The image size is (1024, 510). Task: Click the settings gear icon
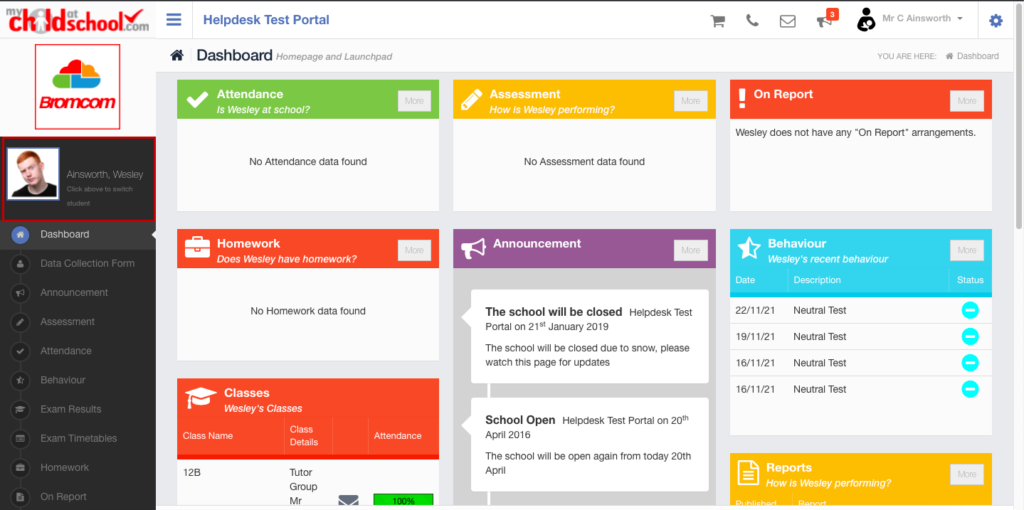(995, 21)
